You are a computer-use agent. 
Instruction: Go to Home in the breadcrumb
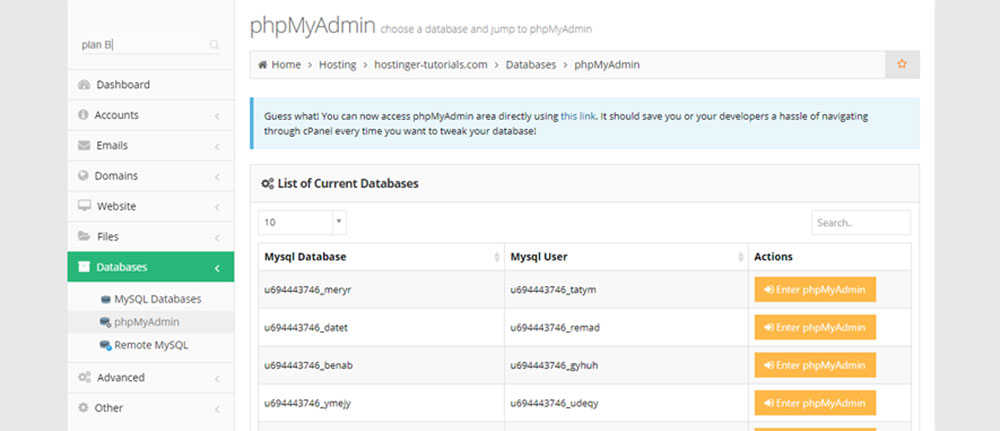point(286,65)
